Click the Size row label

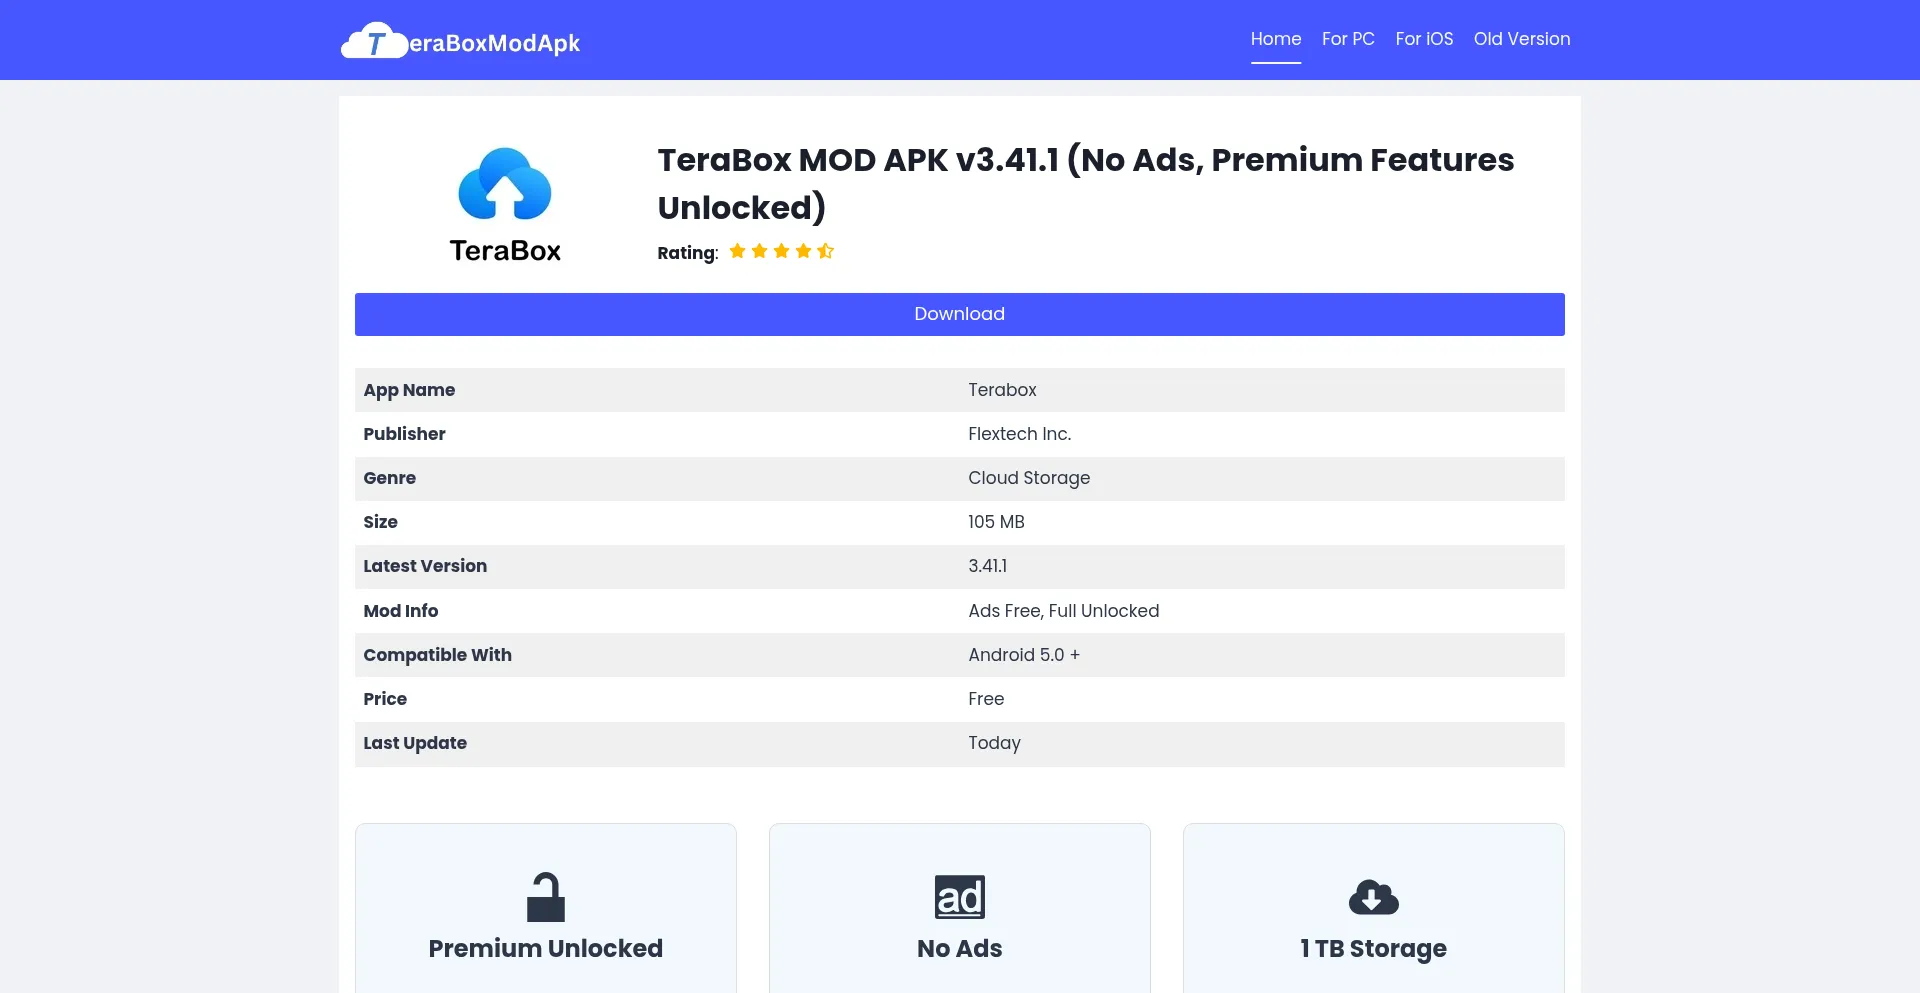[380, 522]
